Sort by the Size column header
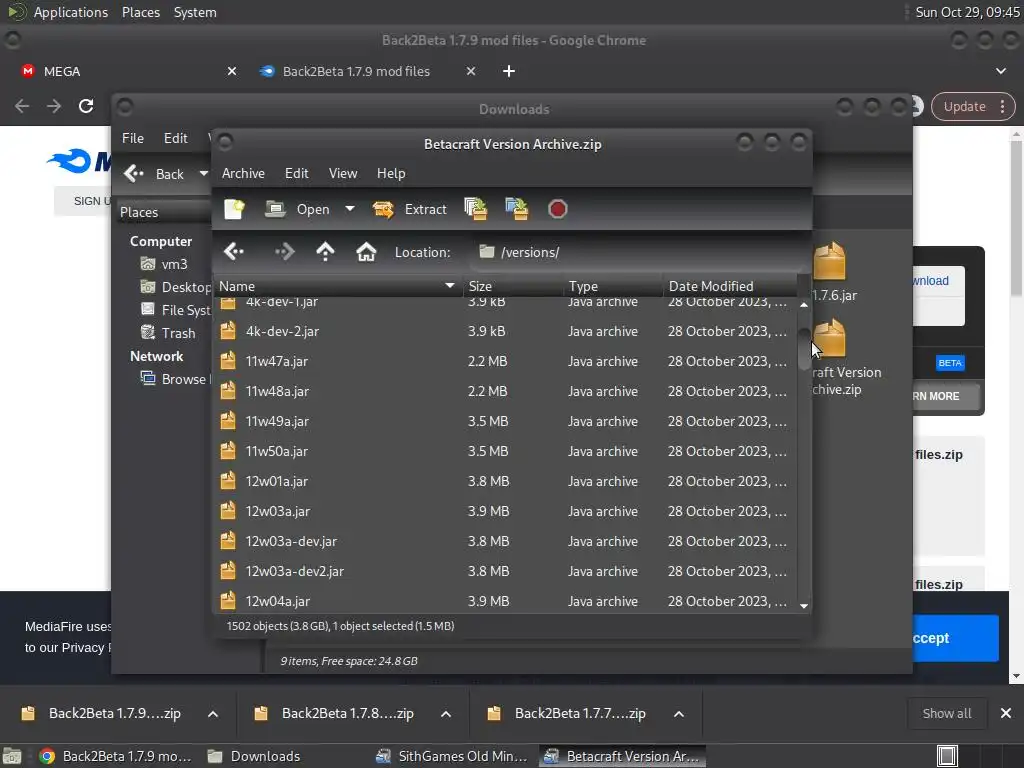 (x=513, y=286)
